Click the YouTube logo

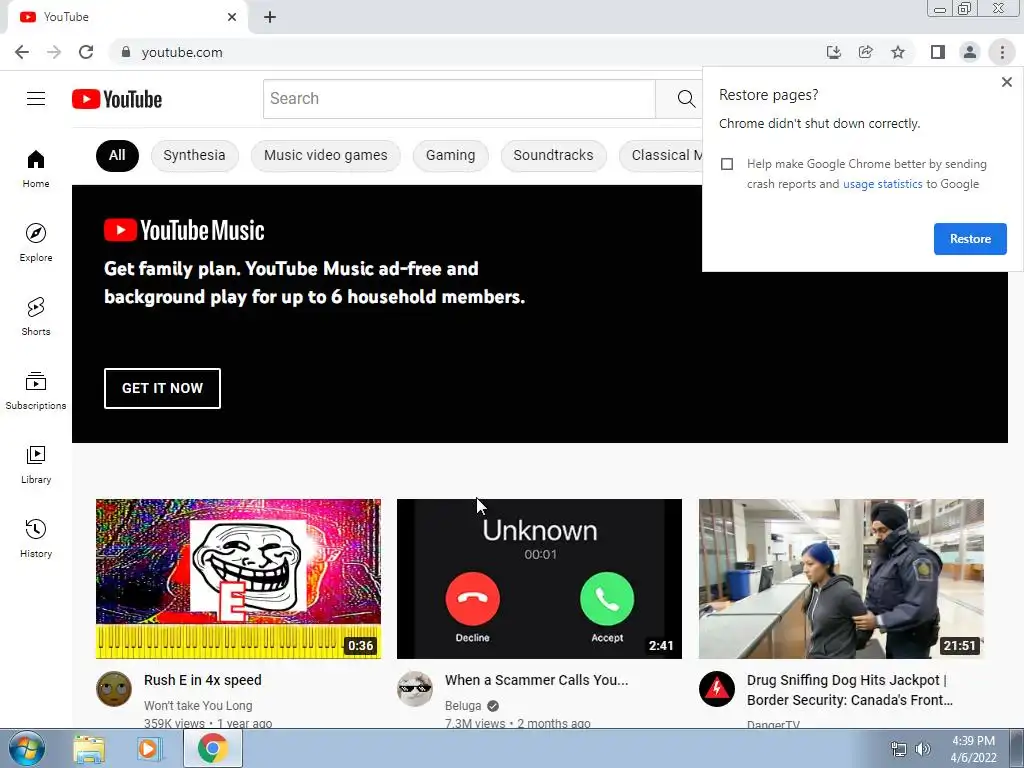117,99
